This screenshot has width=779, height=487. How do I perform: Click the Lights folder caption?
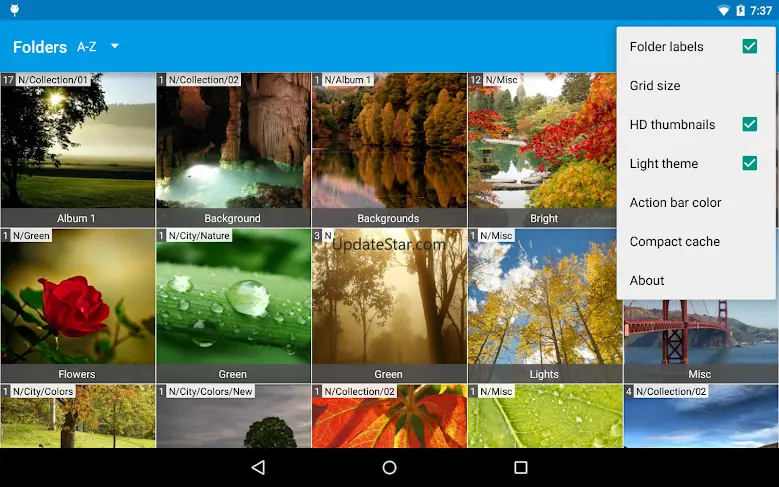pos(544,374)
